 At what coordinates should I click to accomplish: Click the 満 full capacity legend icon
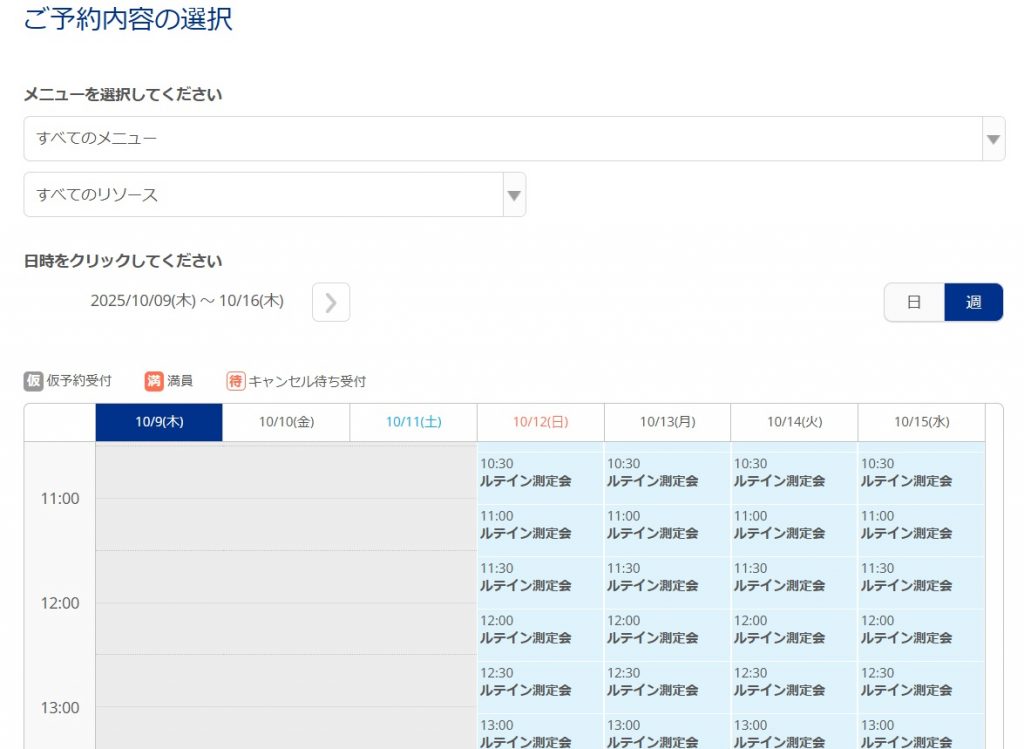(154, 381)
